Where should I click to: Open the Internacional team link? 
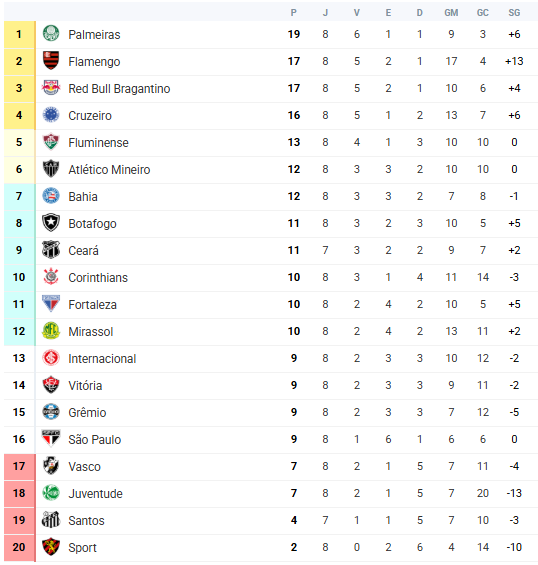click(x=102, y=359)
